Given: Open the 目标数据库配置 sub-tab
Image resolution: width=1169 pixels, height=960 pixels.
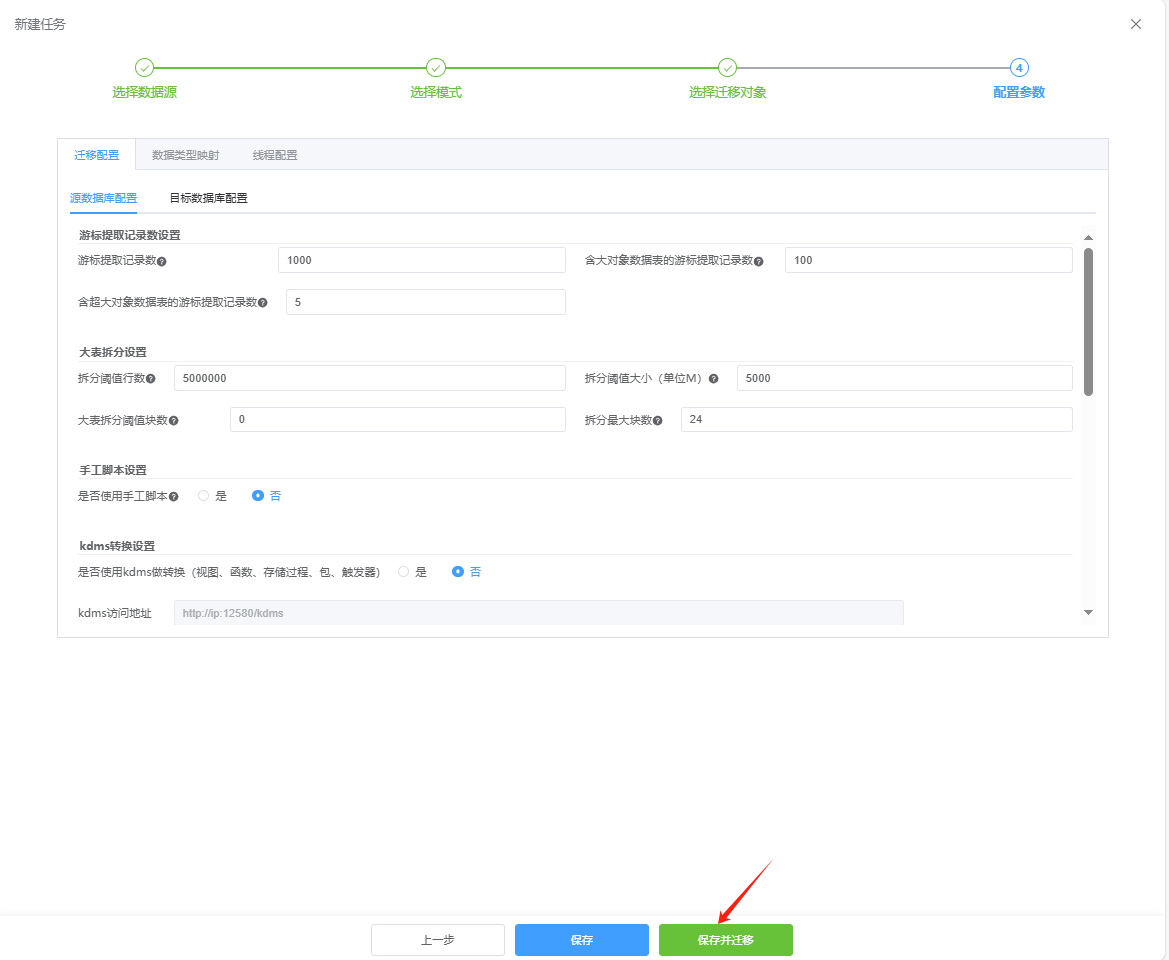Looking at the screenshot, I should (209, 198).
